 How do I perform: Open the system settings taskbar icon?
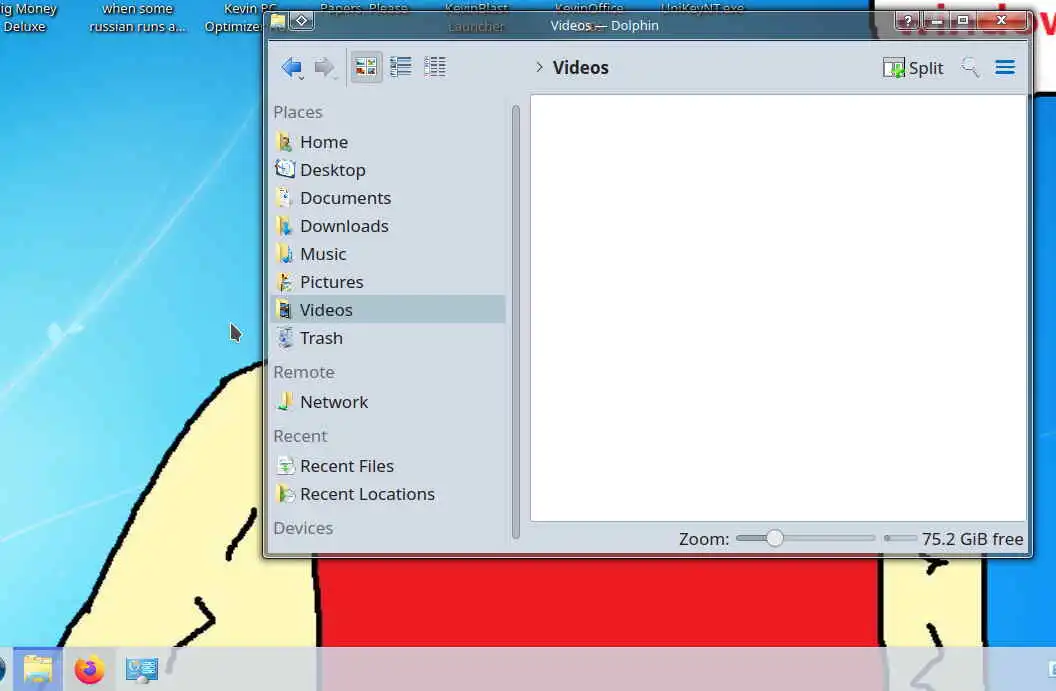point(141,669)
